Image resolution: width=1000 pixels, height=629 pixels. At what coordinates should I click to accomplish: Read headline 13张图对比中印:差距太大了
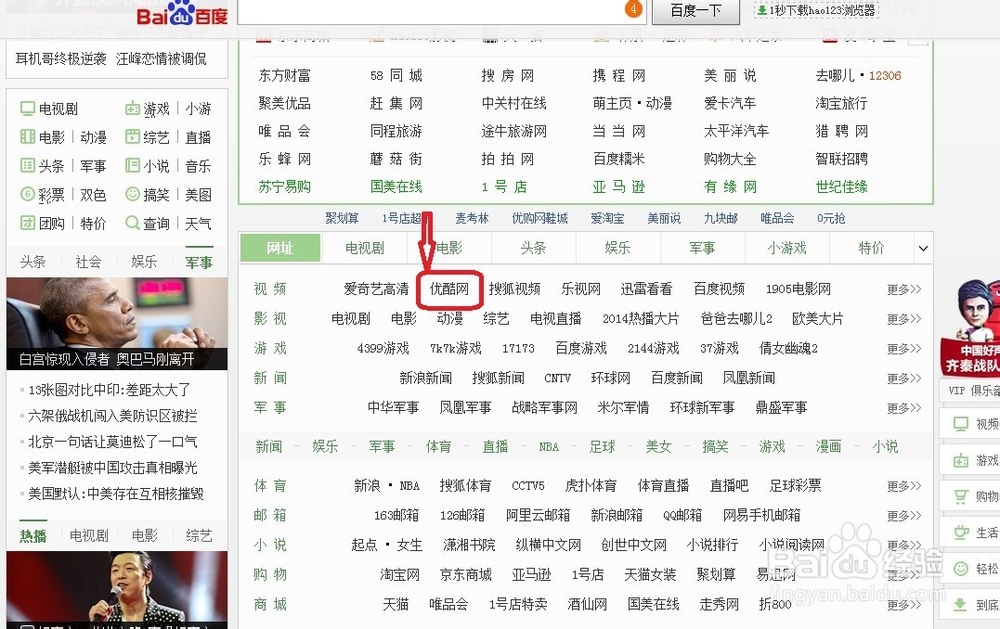[x=109, y=390]
